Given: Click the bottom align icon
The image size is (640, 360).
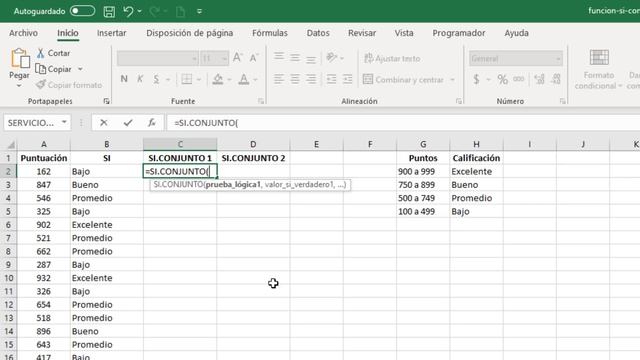Looking at the screenshot, I should 311,59.
